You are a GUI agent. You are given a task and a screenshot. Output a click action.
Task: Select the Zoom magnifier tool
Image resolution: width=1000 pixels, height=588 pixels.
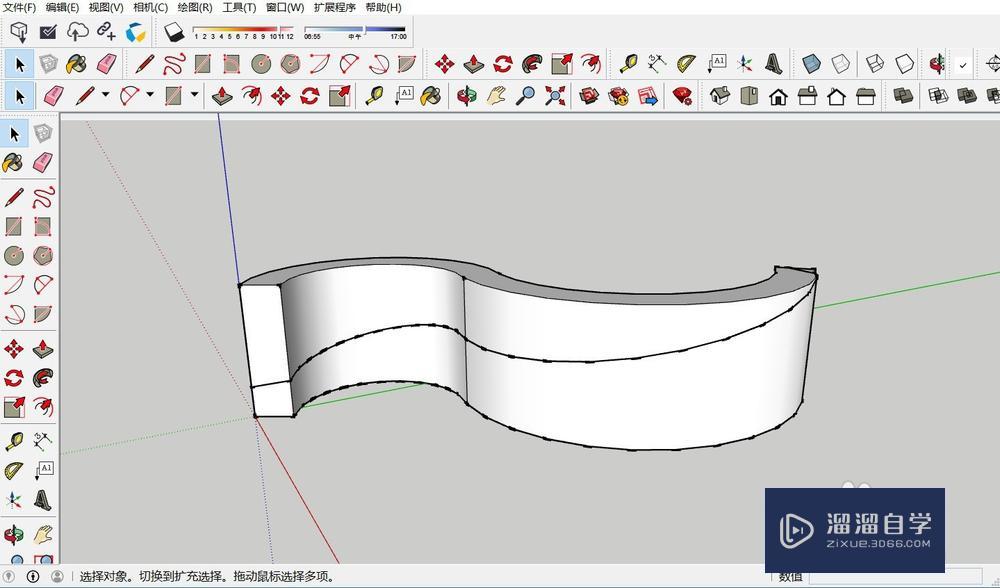pyautogui.click(x=525, y=96)
